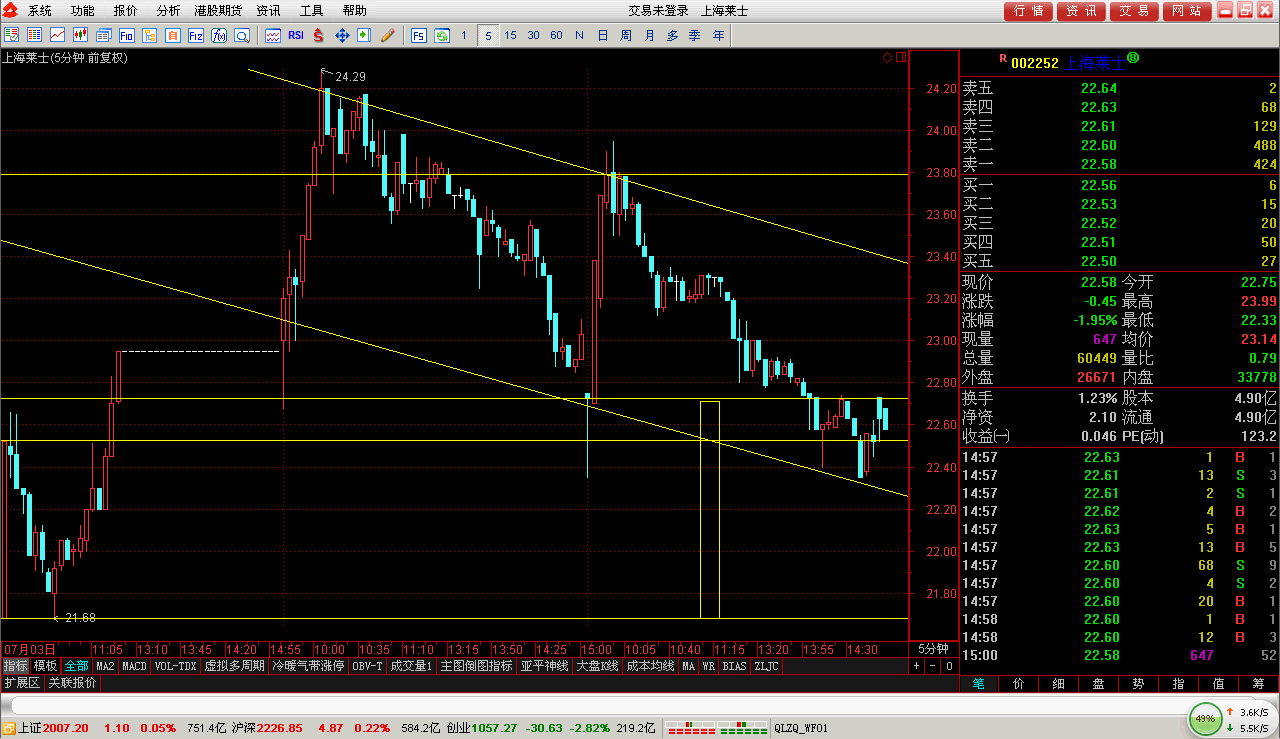Image resolution: width=1280 pixels, height=739 pixels.
Task: Switch to 筹 tab in side panel
Action: point(1259,684)
